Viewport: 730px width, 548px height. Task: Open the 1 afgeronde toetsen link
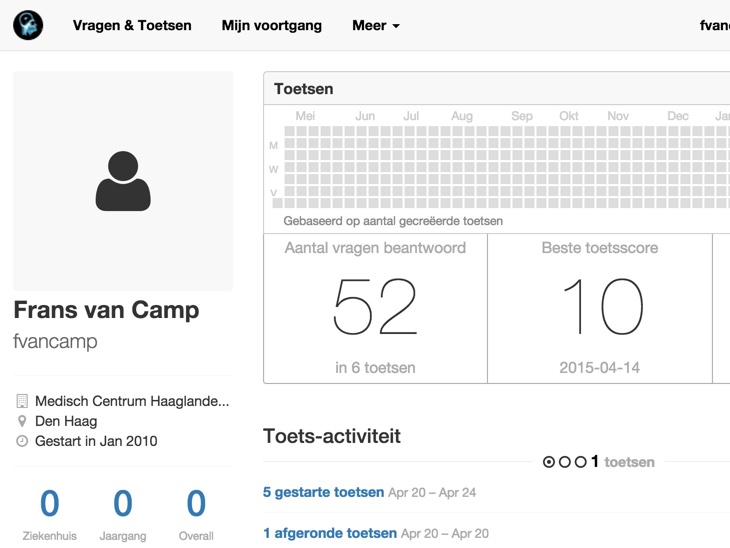point(329,533)
